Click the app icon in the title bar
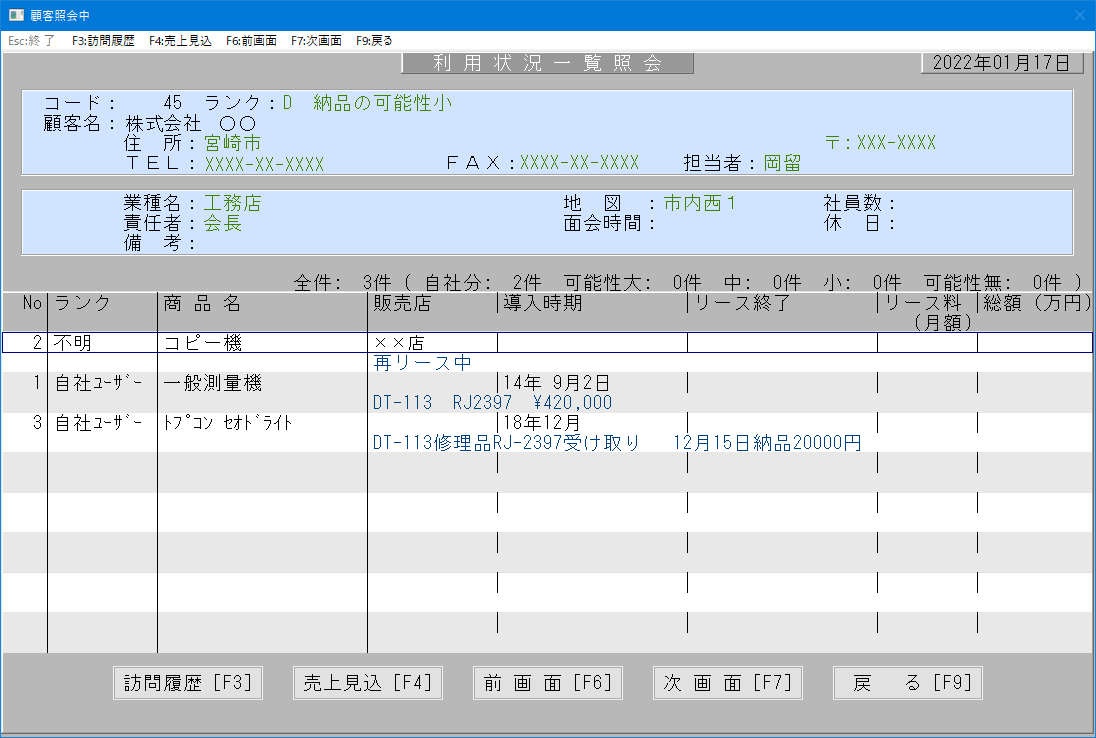This screenshot has height=738, width=1096. [15, 15]
